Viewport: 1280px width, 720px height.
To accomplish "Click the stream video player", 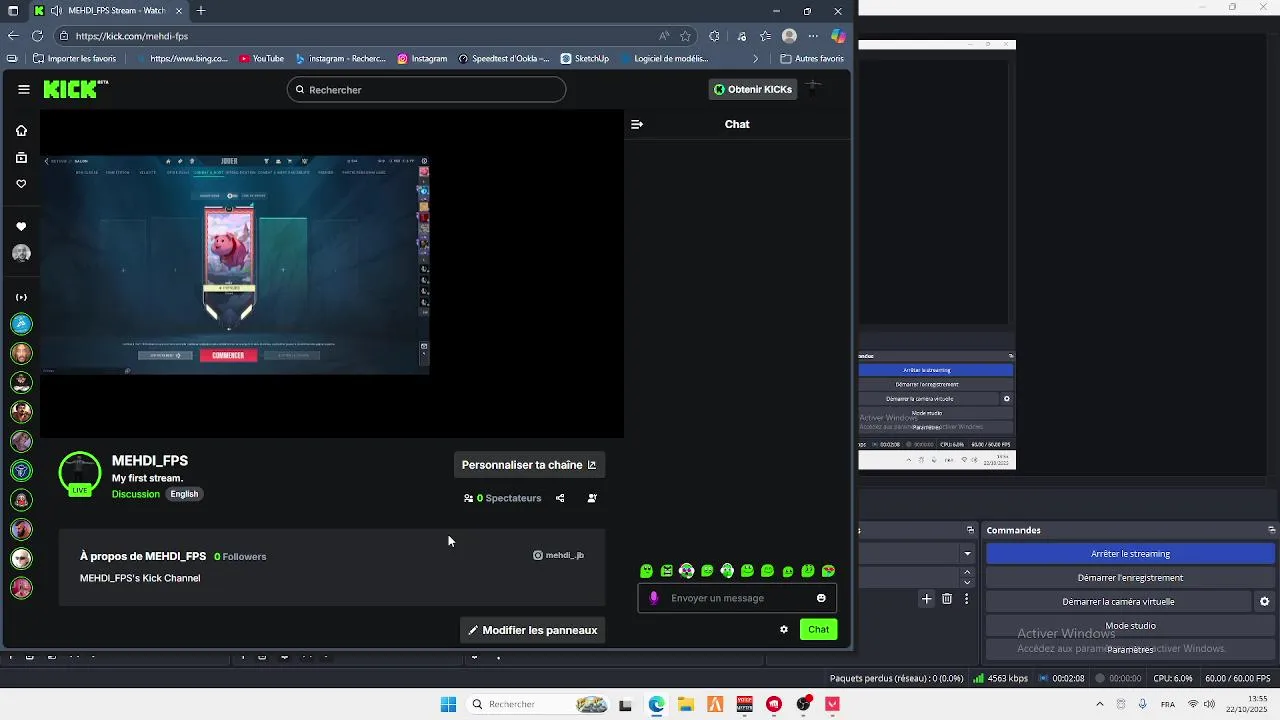I will pyautogui.click(x=332, y=273).
